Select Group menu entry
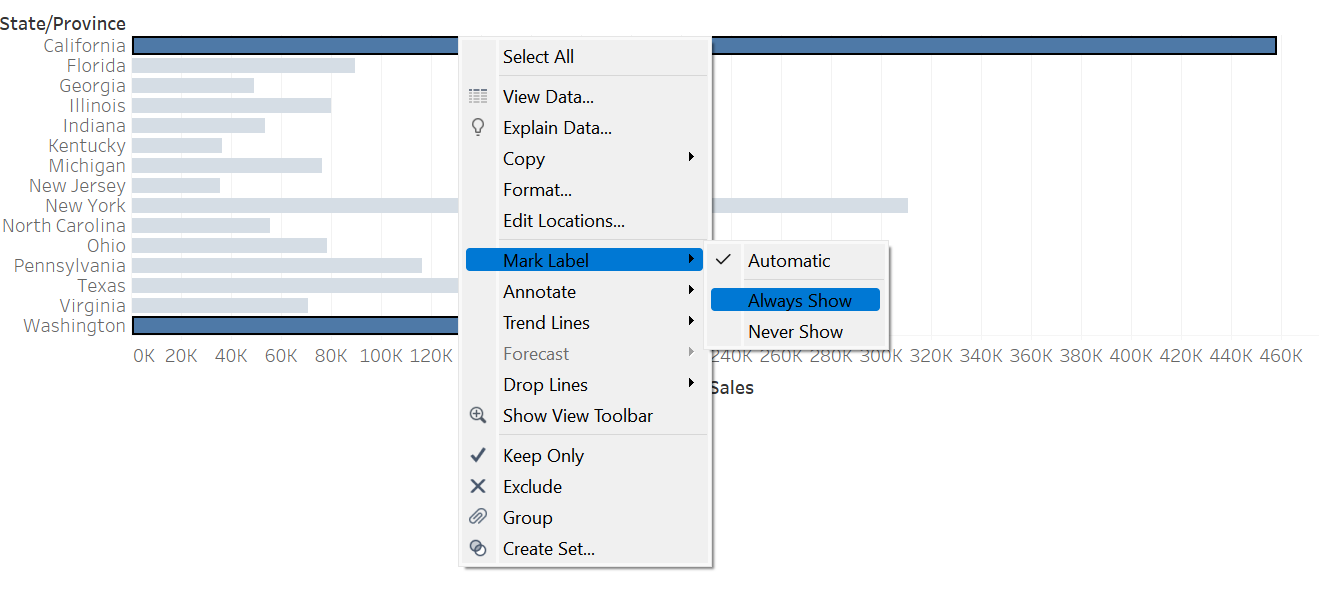This screenshot has height=615, width=1319. 585,518
